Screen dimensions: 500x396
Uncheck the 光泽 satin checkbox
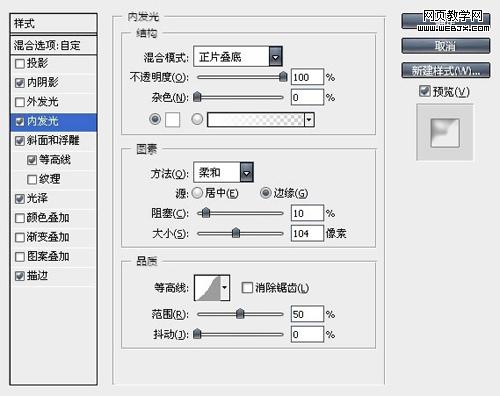pyautogui.click(x=20, y=199)
